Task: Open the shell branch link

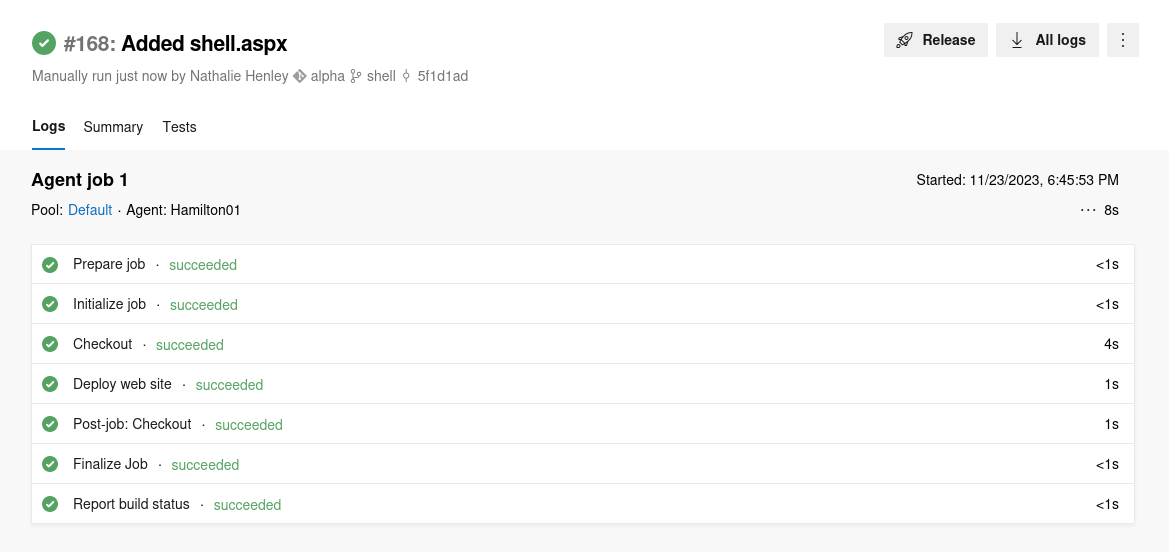Action: coord(381,76)
